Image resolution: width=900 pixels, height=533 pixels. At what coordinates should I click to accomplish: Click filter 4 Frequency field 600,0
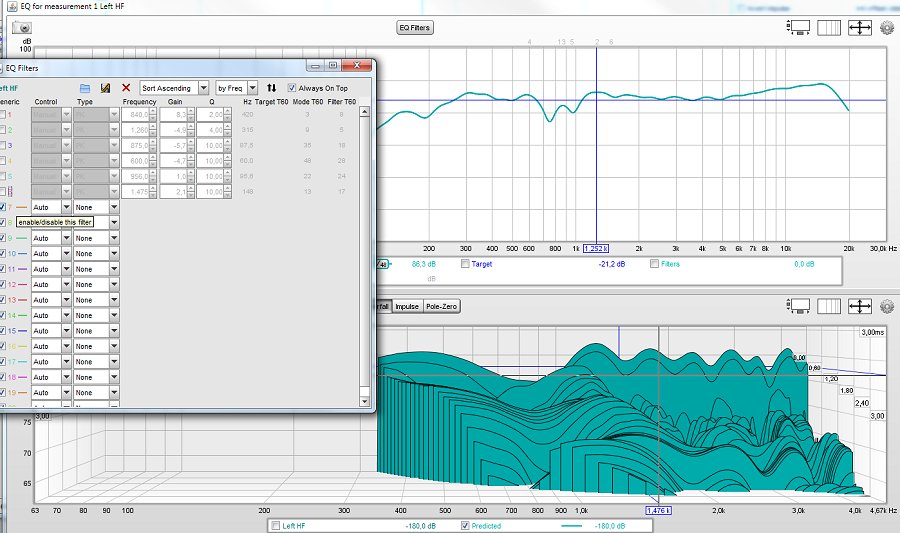click(135, 161)
